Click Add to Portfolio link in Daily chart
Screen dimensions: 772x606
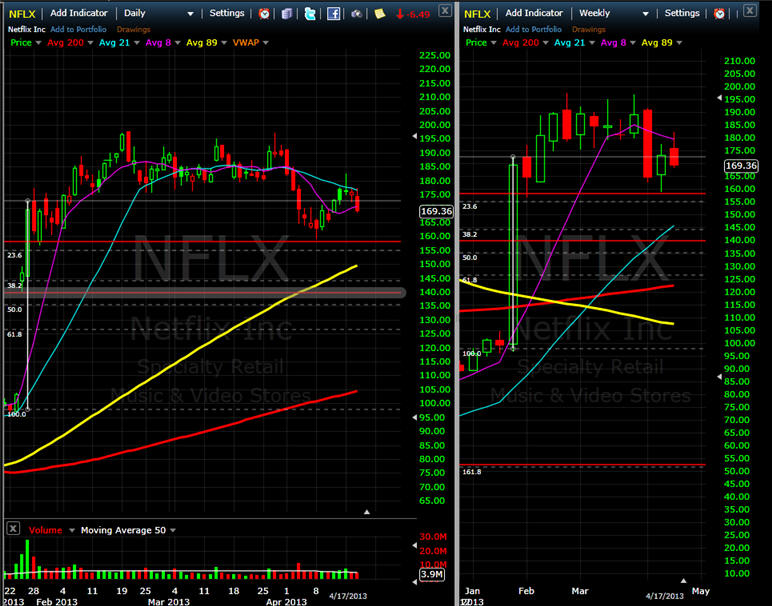tap(78, 30)
